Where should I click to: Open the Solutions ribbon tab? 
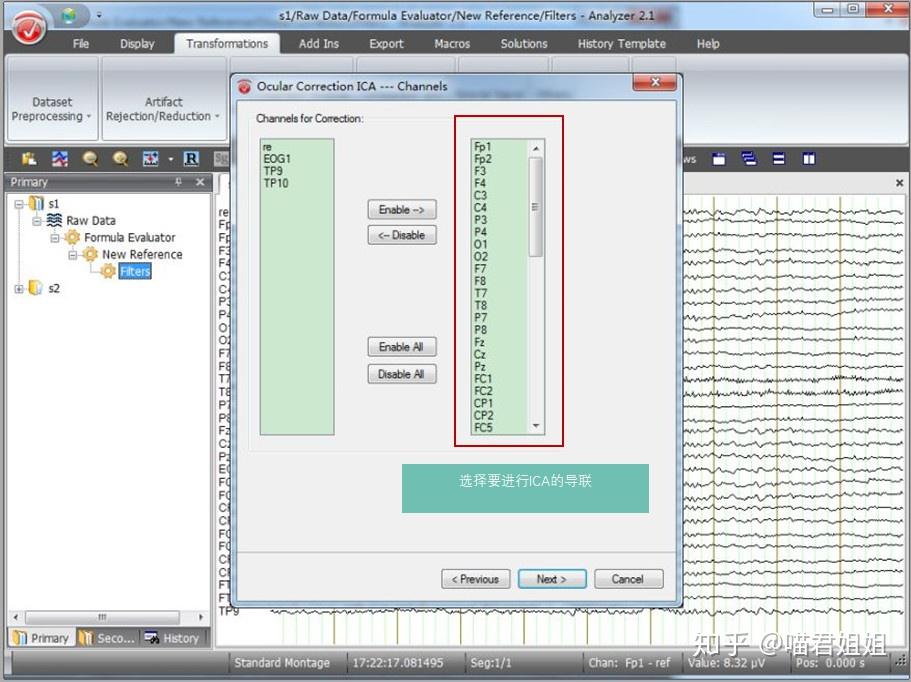coord(524,44)
